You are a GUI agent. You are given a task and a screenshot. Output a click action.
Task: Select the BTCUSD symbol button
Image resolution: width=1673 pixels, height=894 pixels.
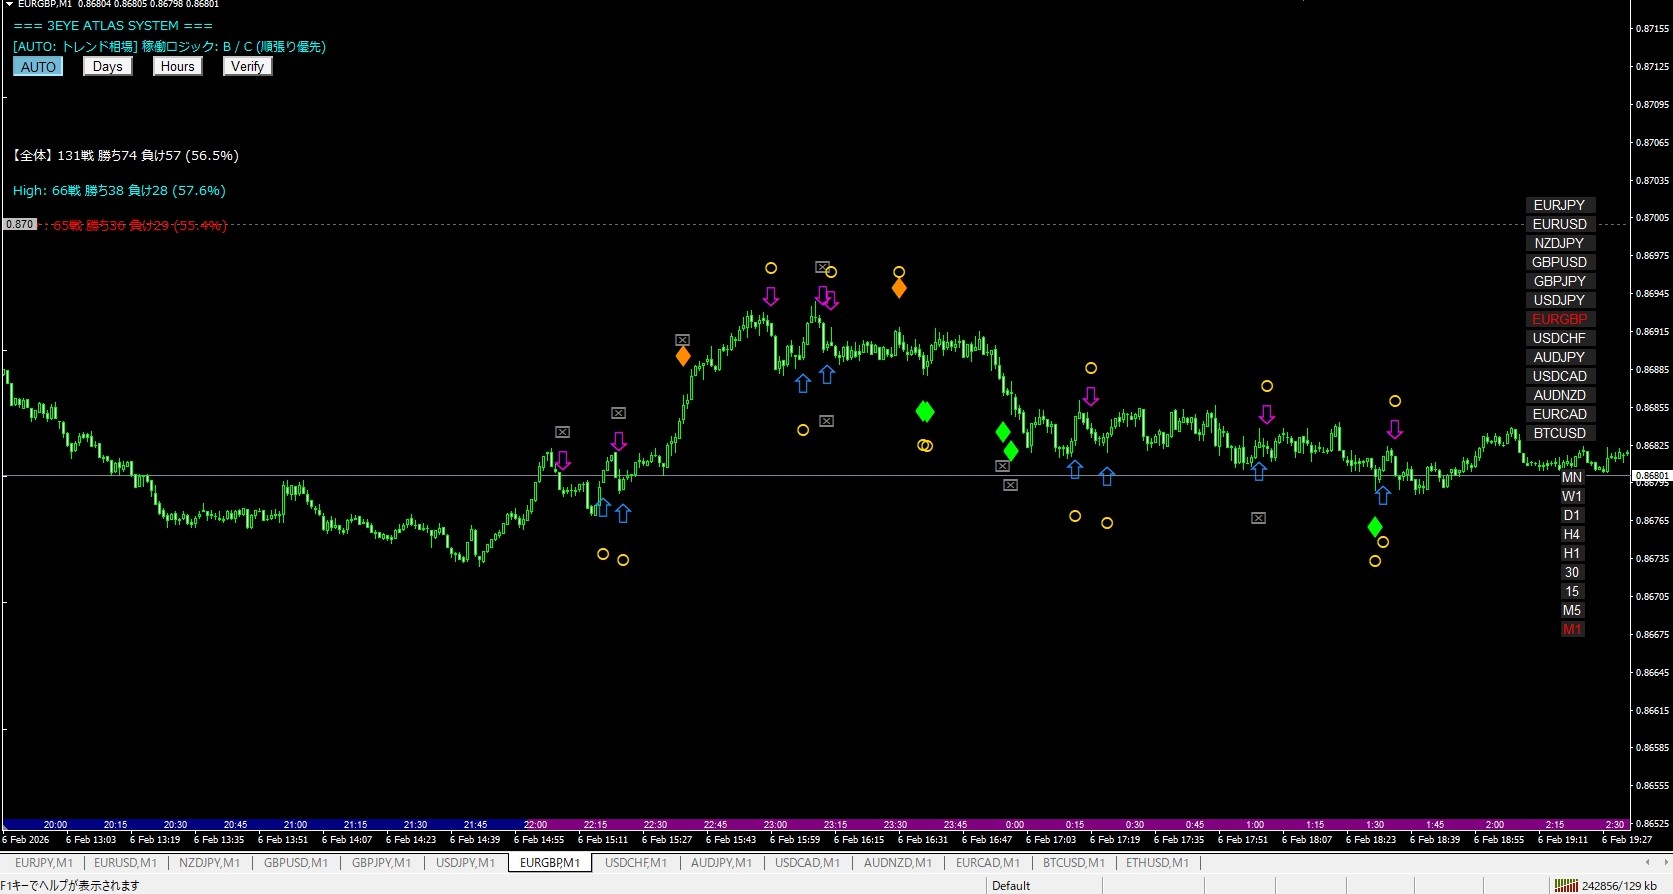(1559, 433)
